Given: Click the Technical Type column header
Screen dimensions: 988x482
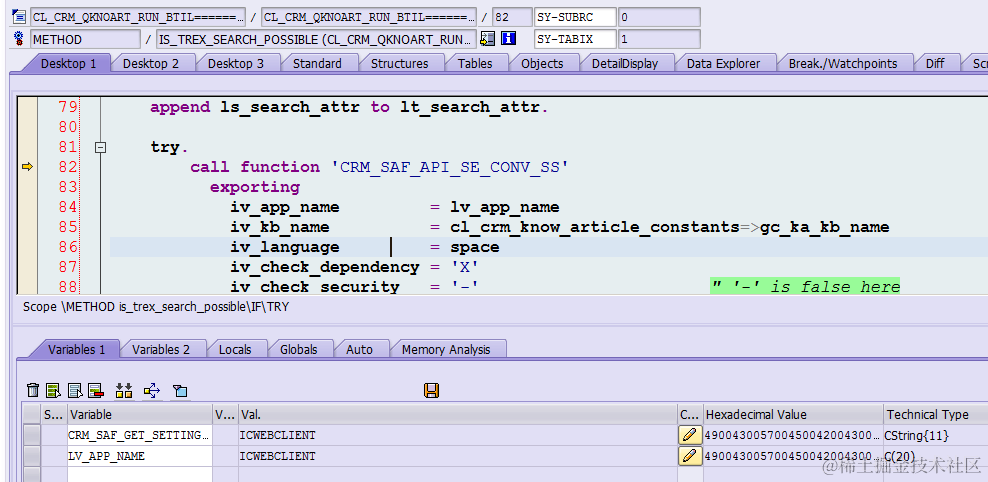Looking at the screenshot, I should pos(935,415).
